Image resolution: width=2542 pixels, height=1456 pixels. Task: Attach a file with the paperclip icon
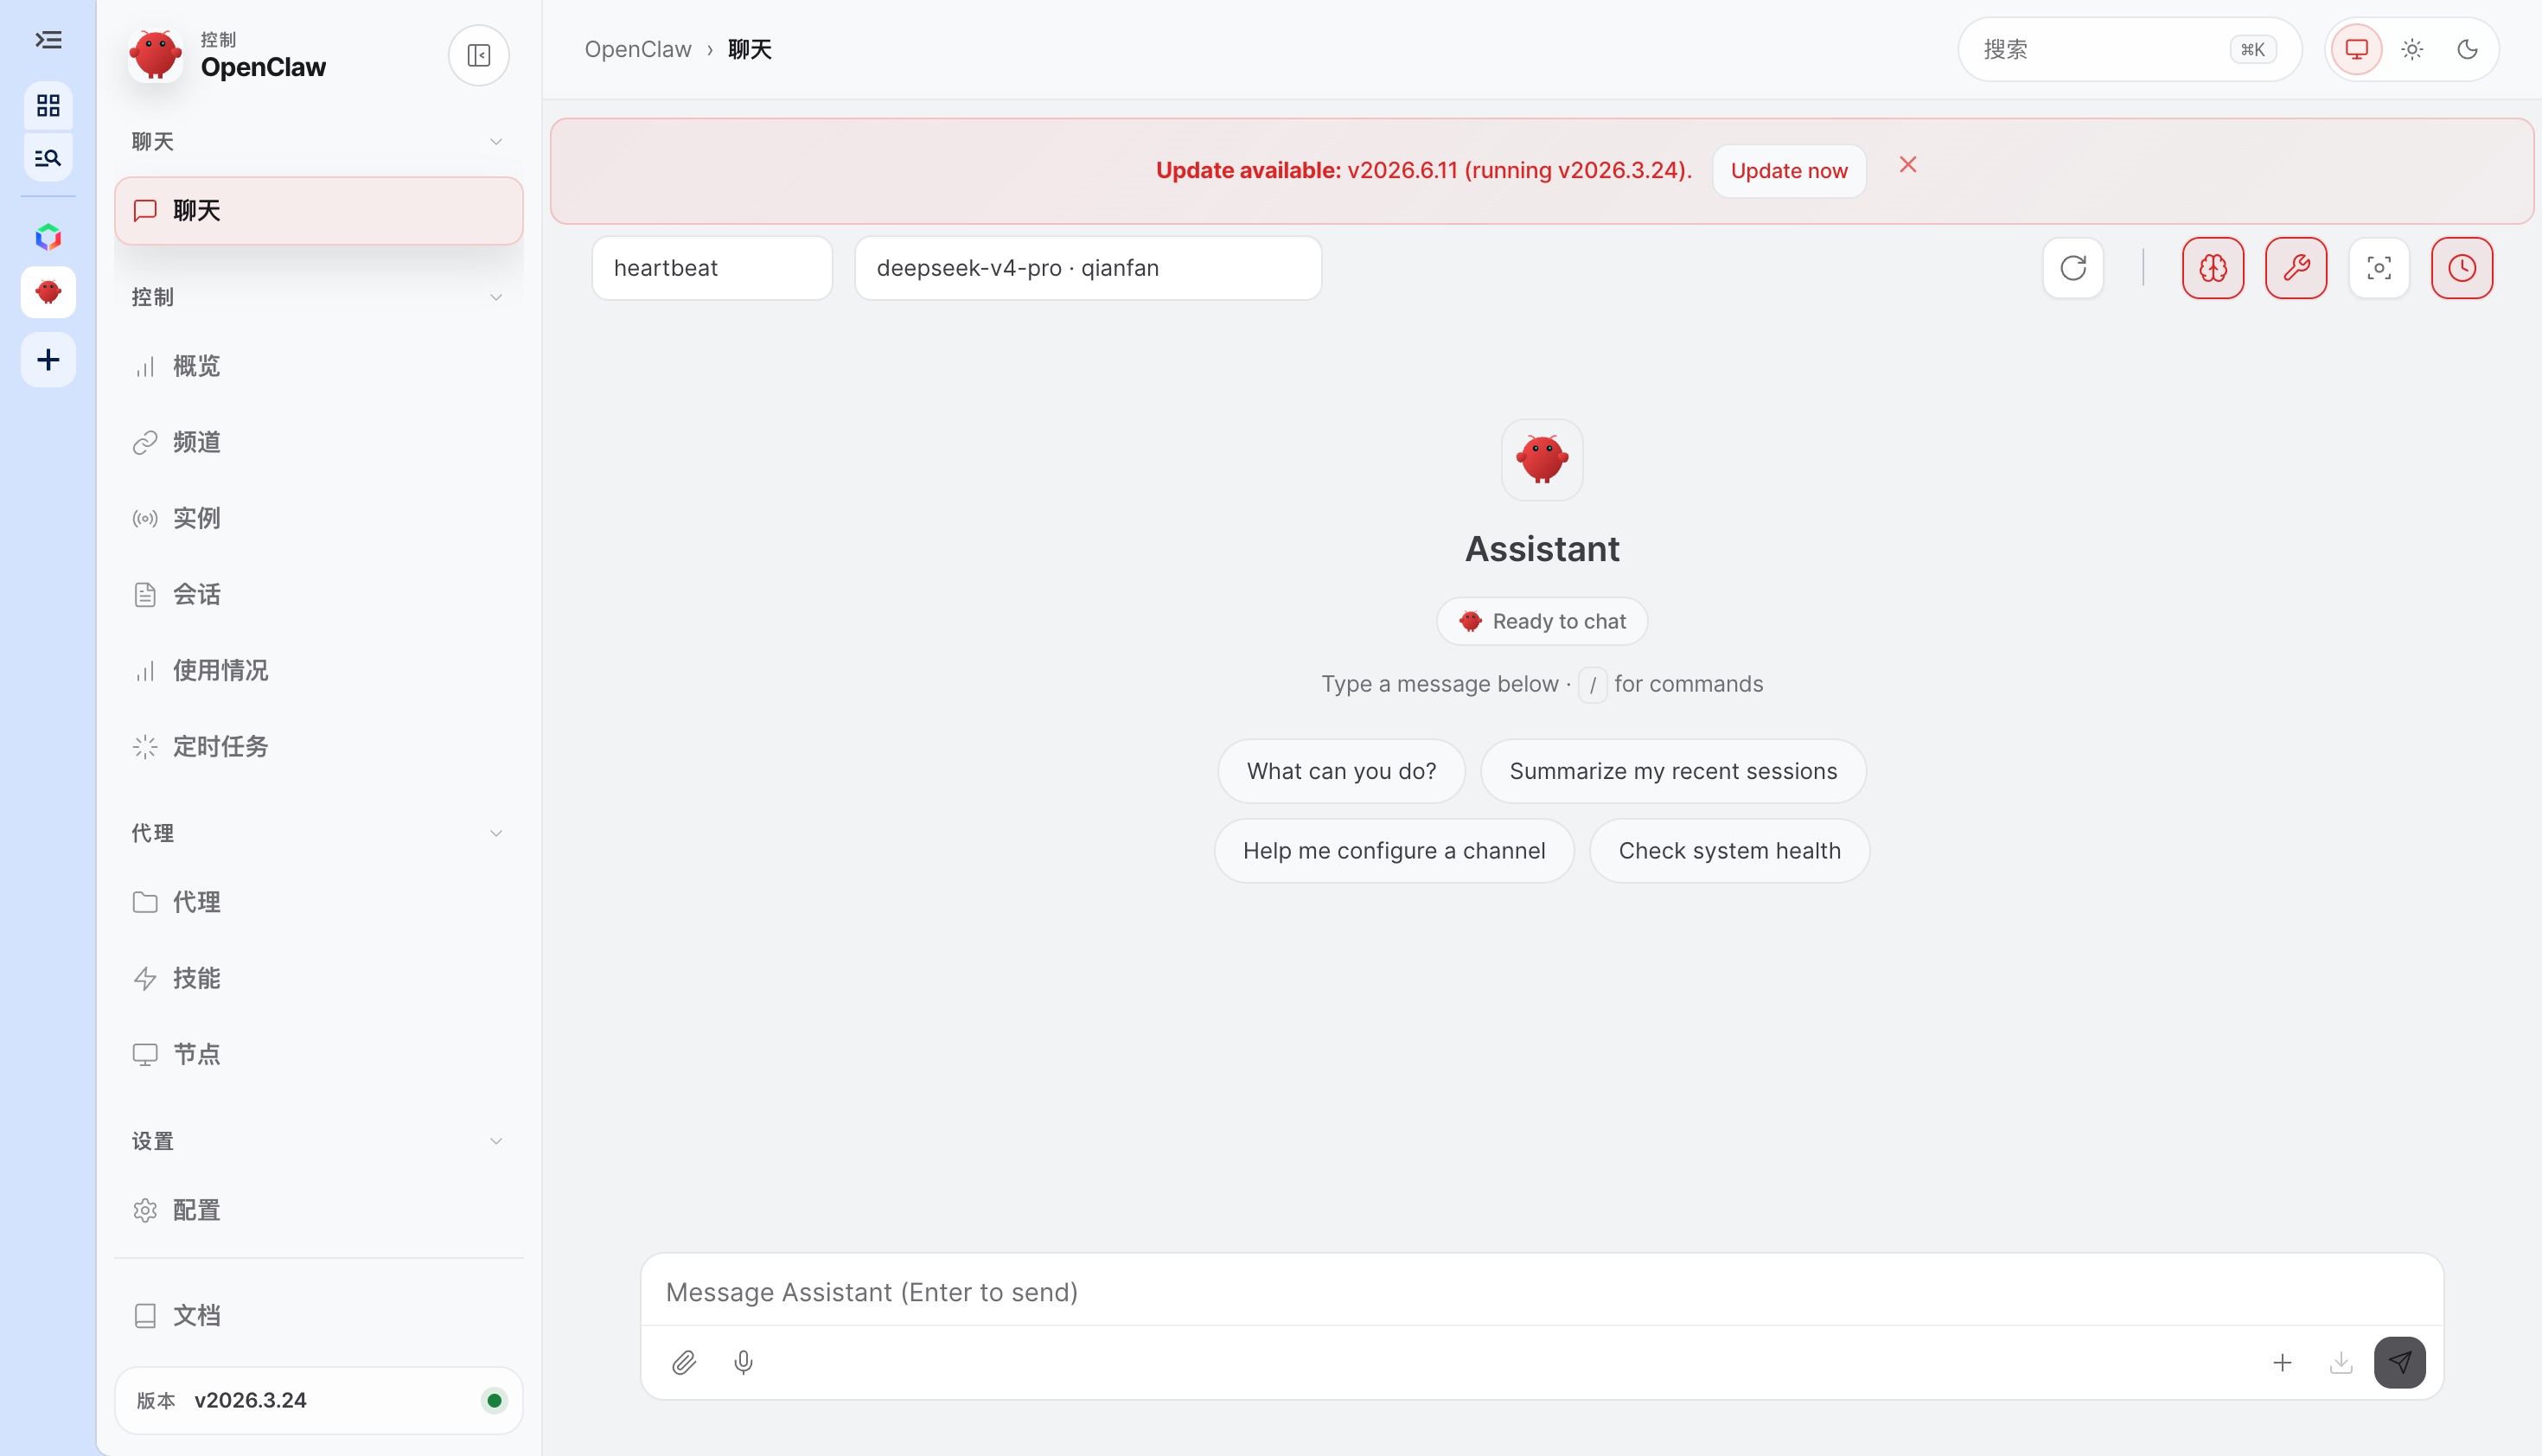pyautogui.click(x=684, y=1362)
